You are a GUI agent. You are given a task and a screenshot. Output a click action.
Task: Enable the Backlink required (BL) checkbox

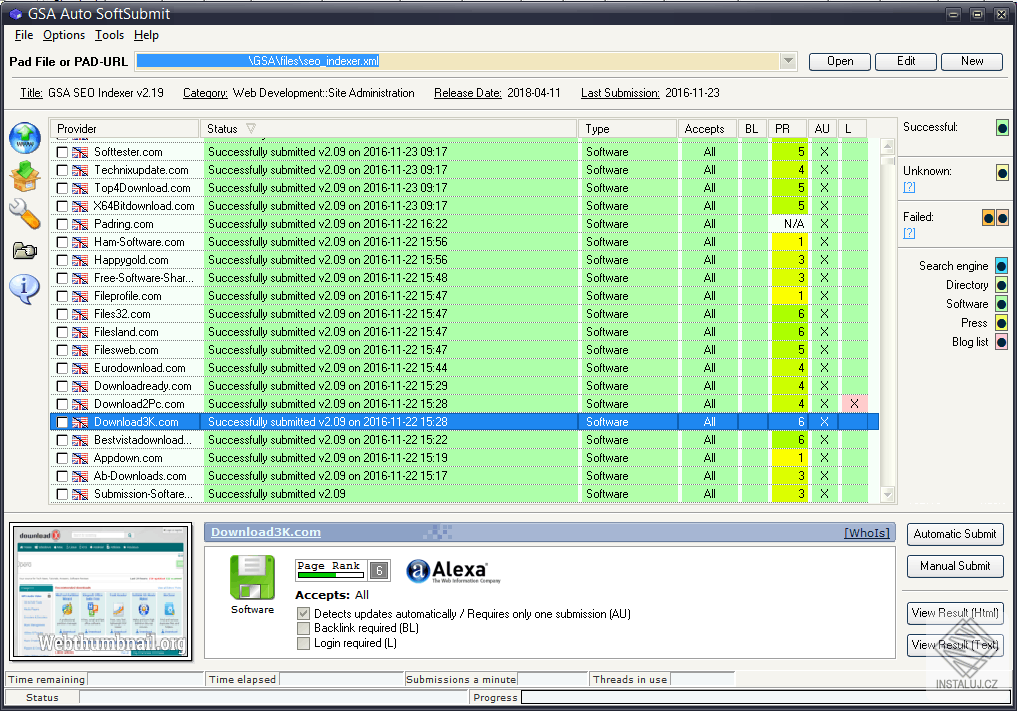click(303, 628)
